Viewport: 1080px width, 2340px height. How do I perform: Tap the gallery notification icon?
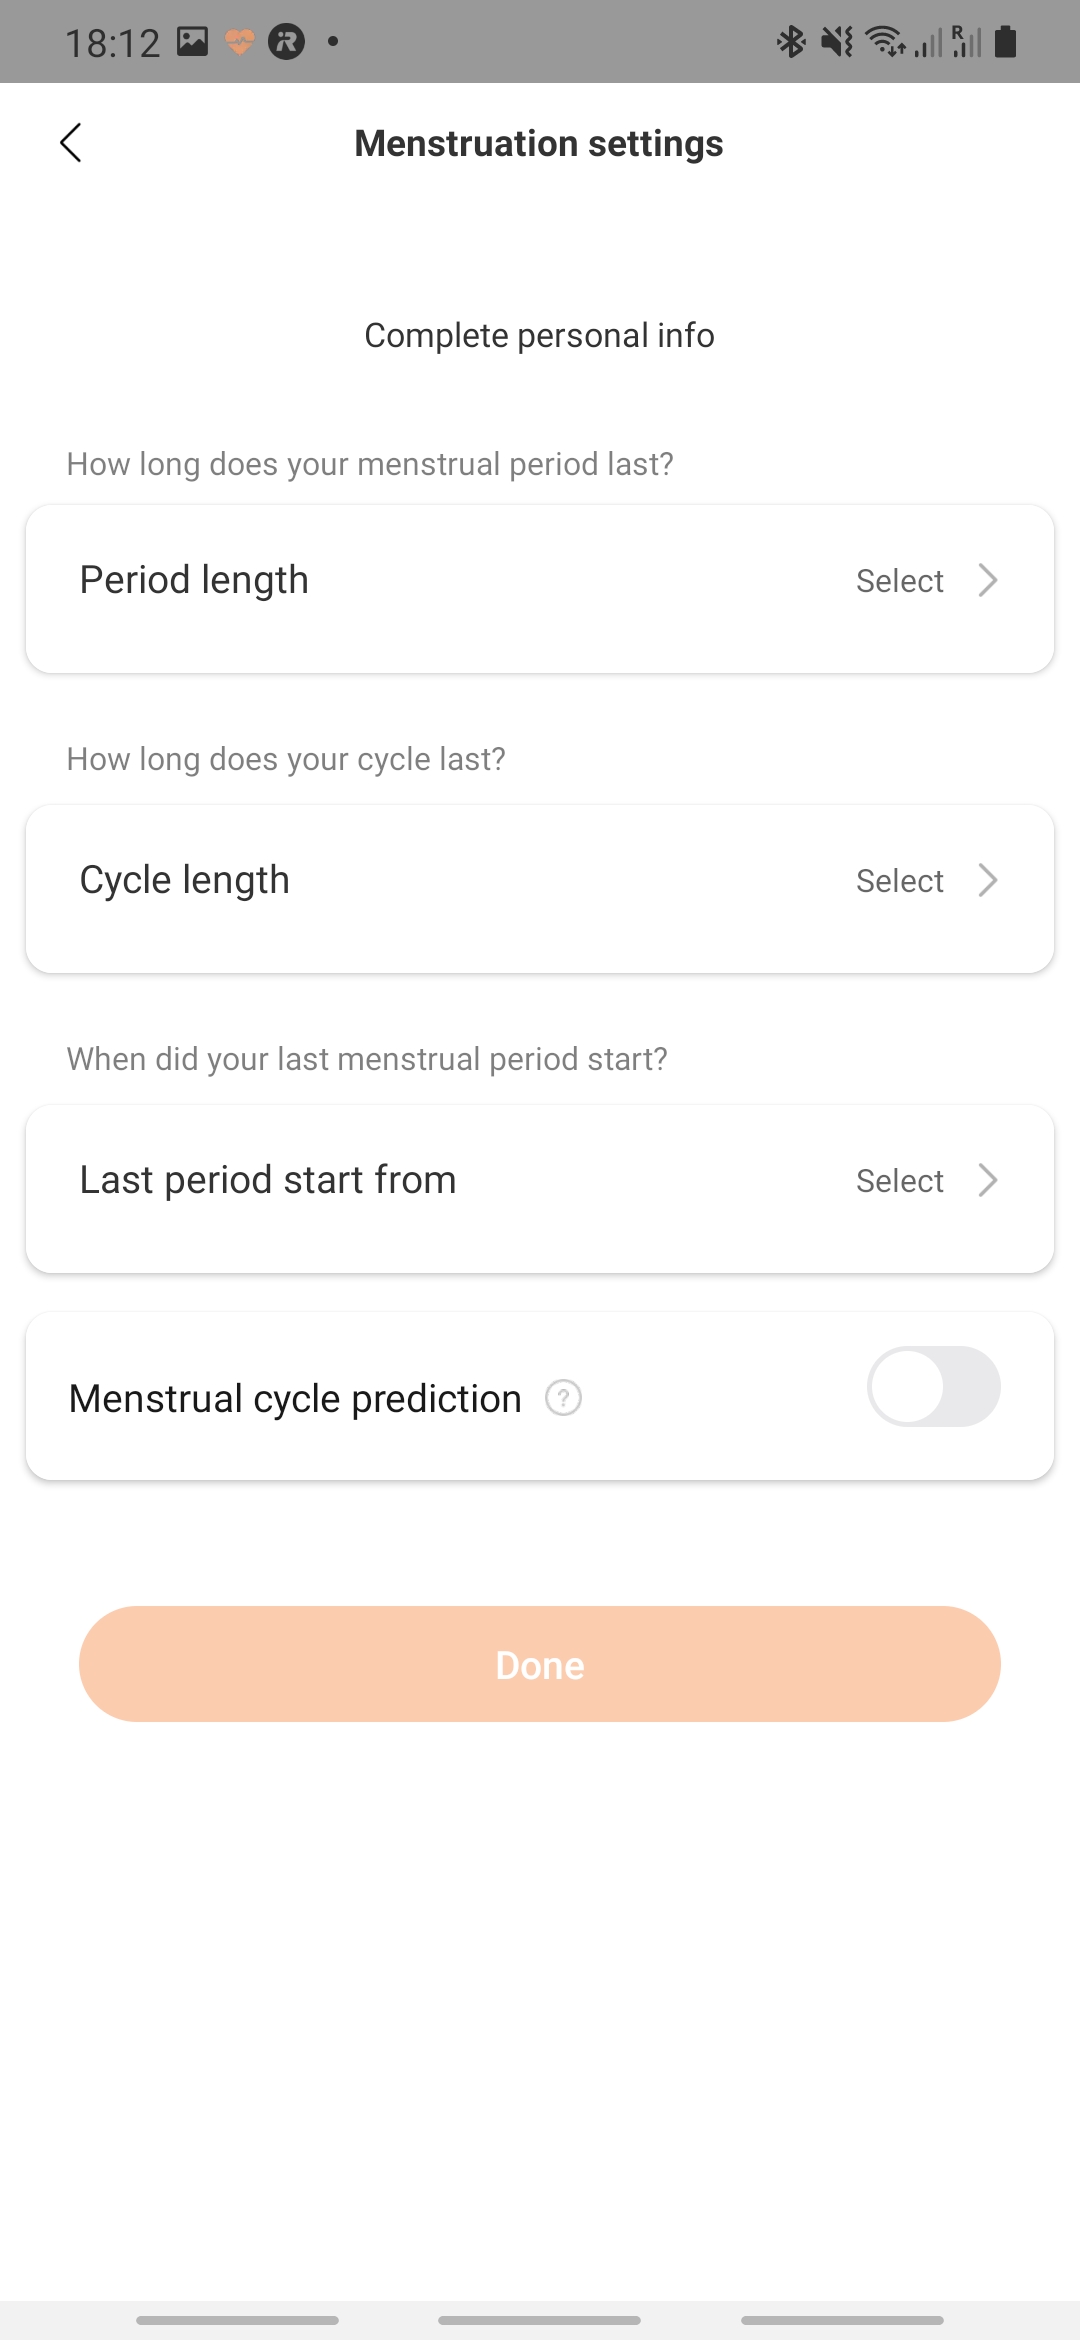pyautogui.click(x=192, y=42)
